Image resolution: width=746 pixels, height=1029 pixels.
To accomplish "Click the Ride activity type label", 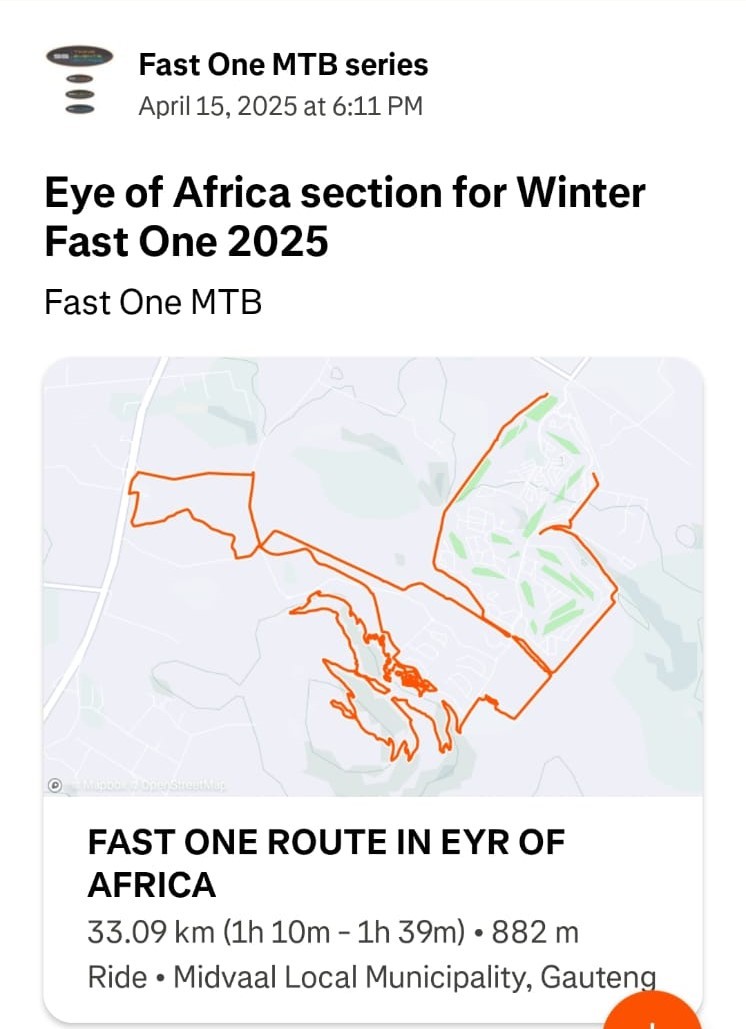I will [117, 977].
